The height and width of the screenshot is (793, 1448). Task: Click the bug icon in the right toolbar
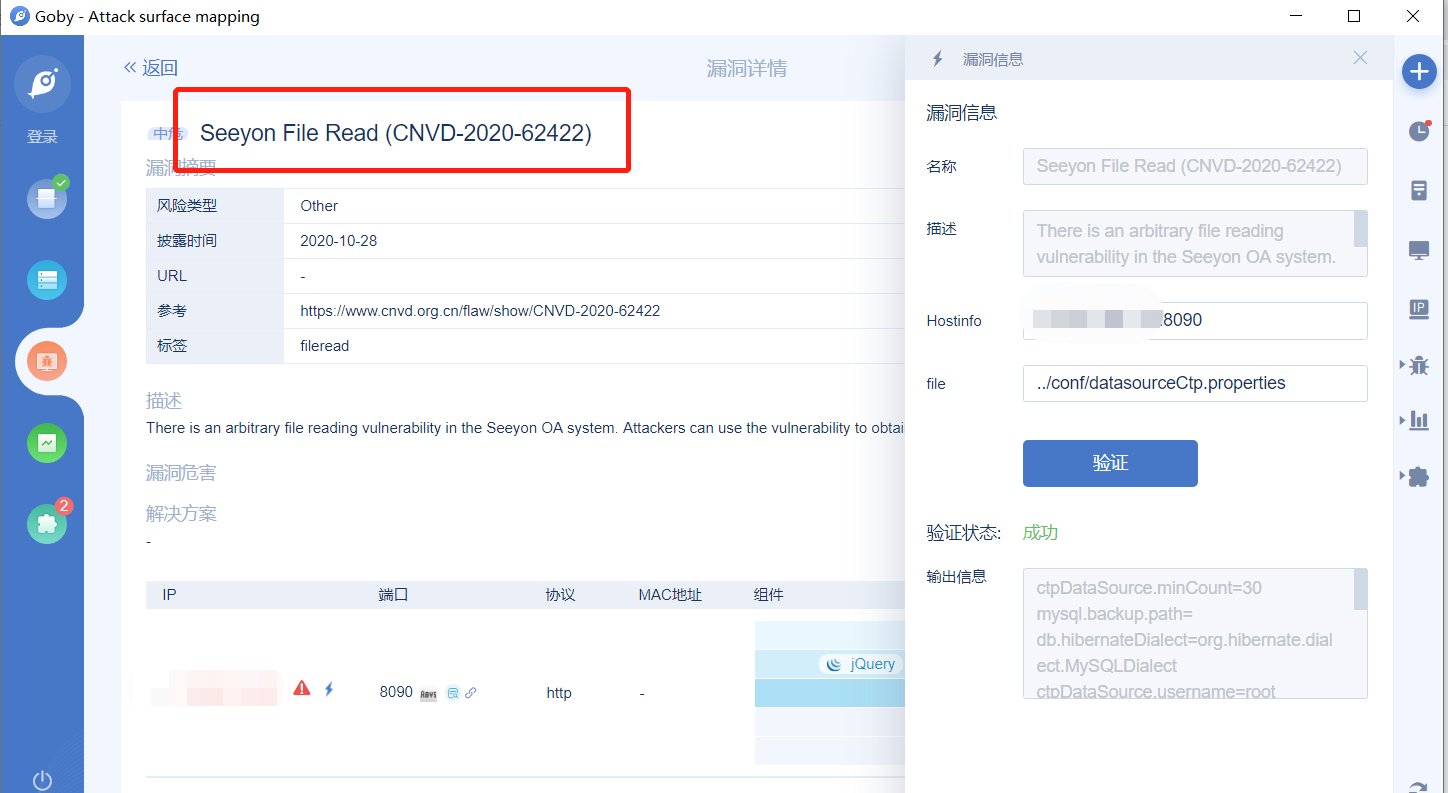click(1419, 365)
